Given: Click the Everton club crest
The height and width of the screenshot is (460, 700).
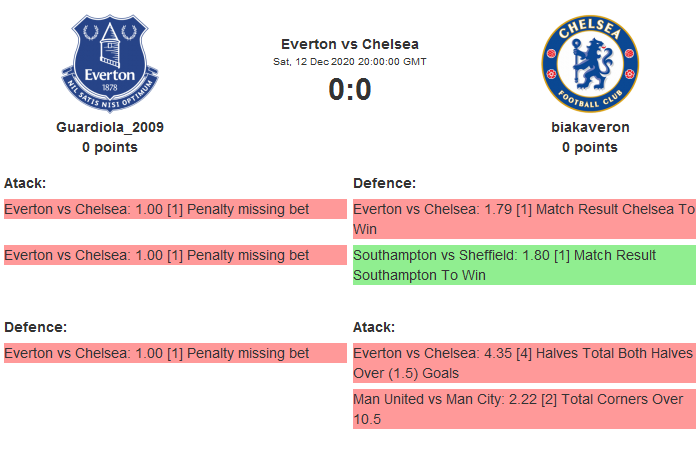Looking at the screenshot, I should [x=110, y=63].
